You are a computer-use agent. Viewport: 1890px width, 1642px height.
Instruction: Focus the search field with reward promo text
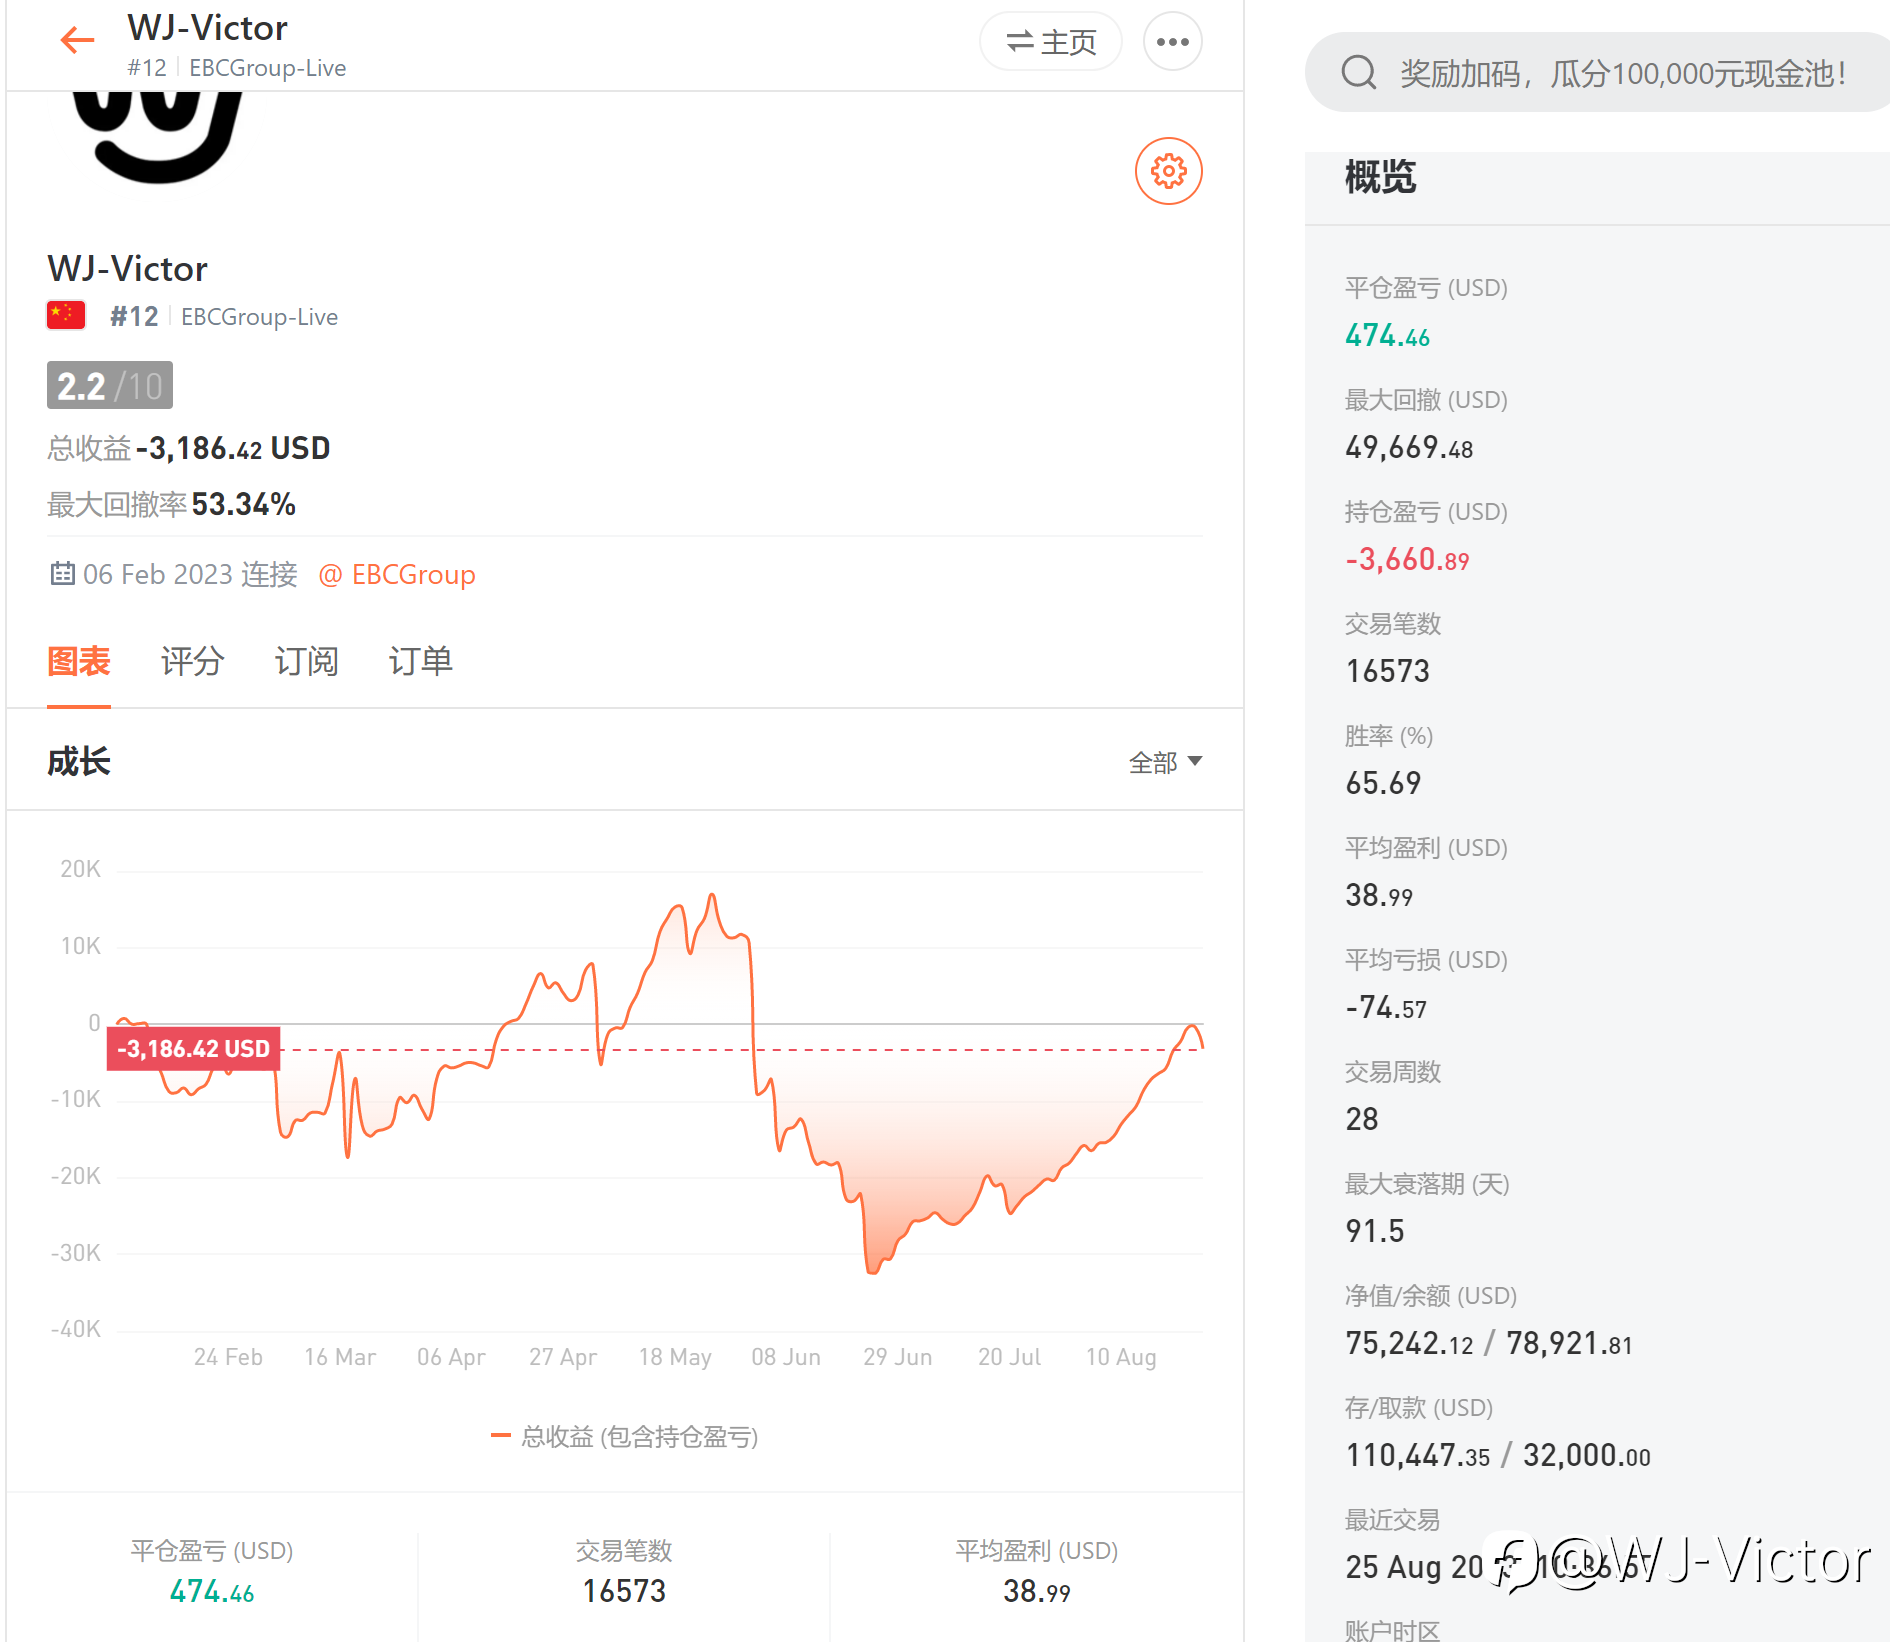pyautogui.click(x=1600, y=72)
